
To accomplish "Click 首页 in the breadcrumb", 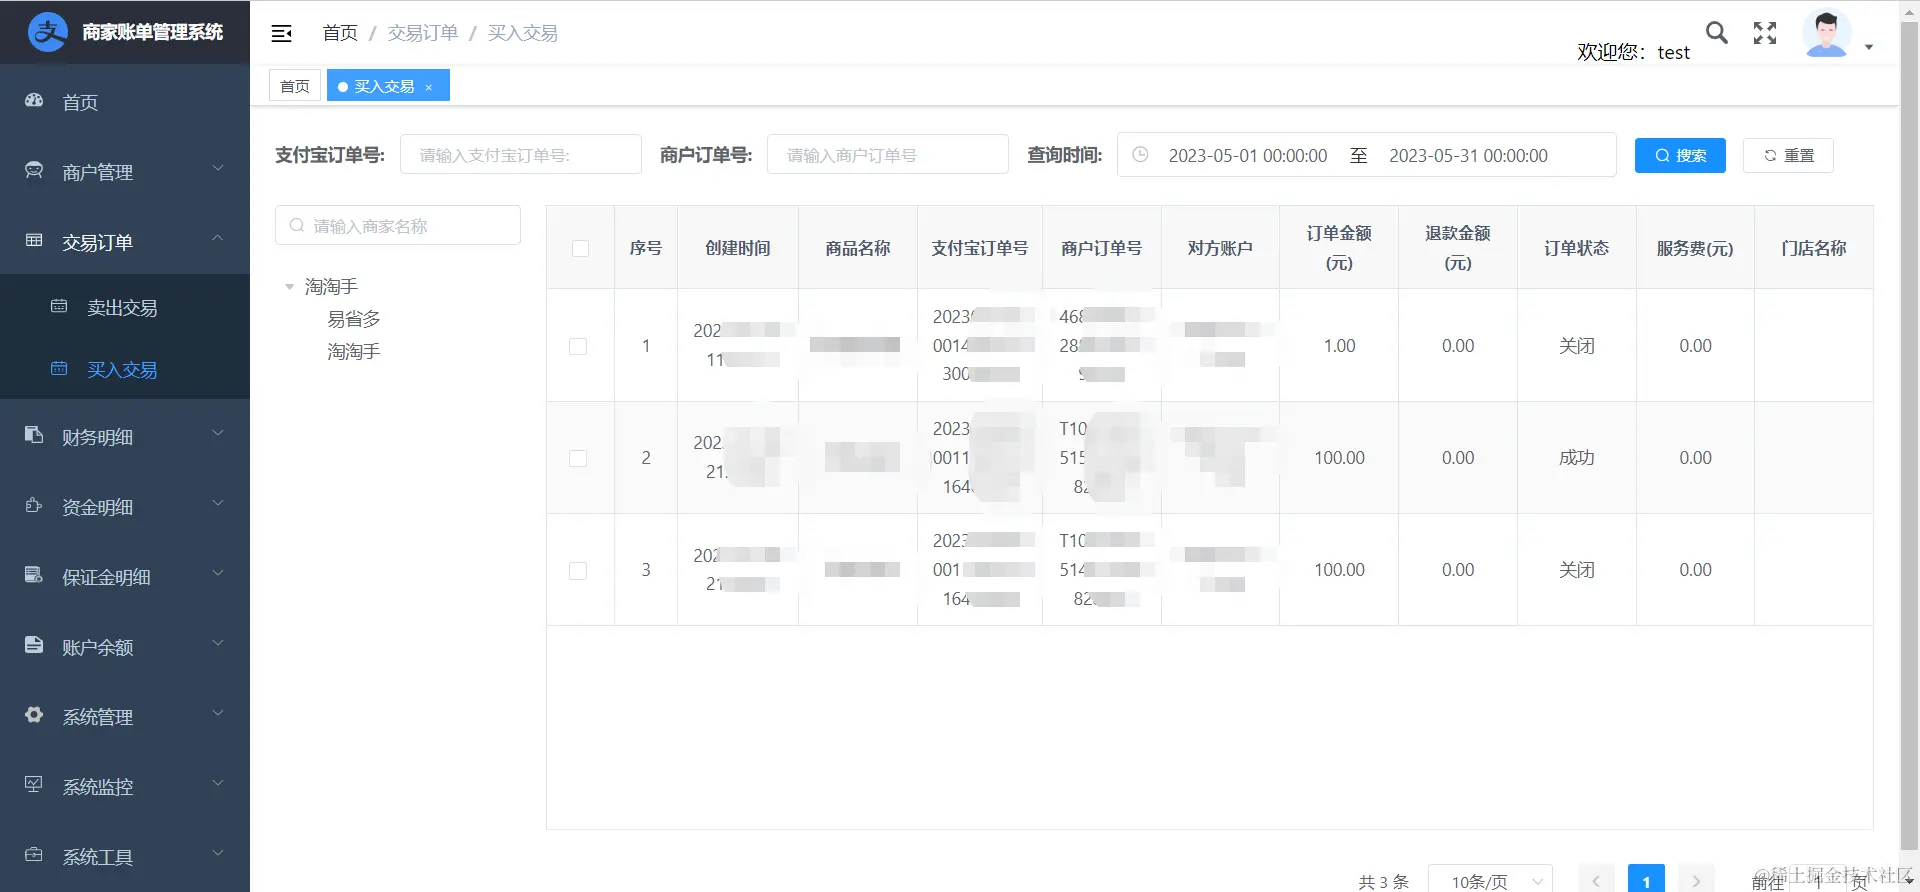I will [340, 33].
